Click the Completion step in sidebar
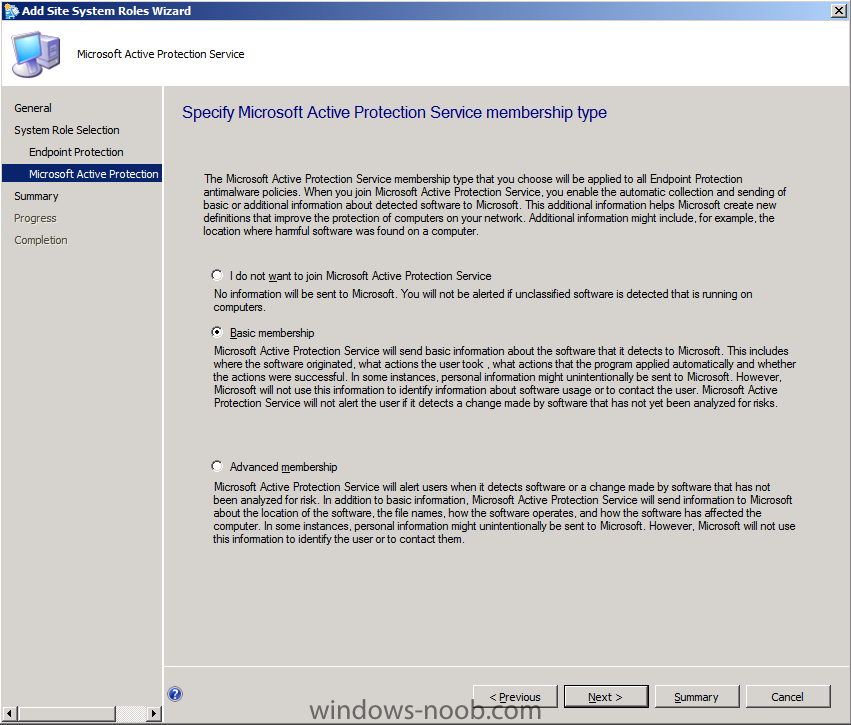851x725 pixels. 41,240
